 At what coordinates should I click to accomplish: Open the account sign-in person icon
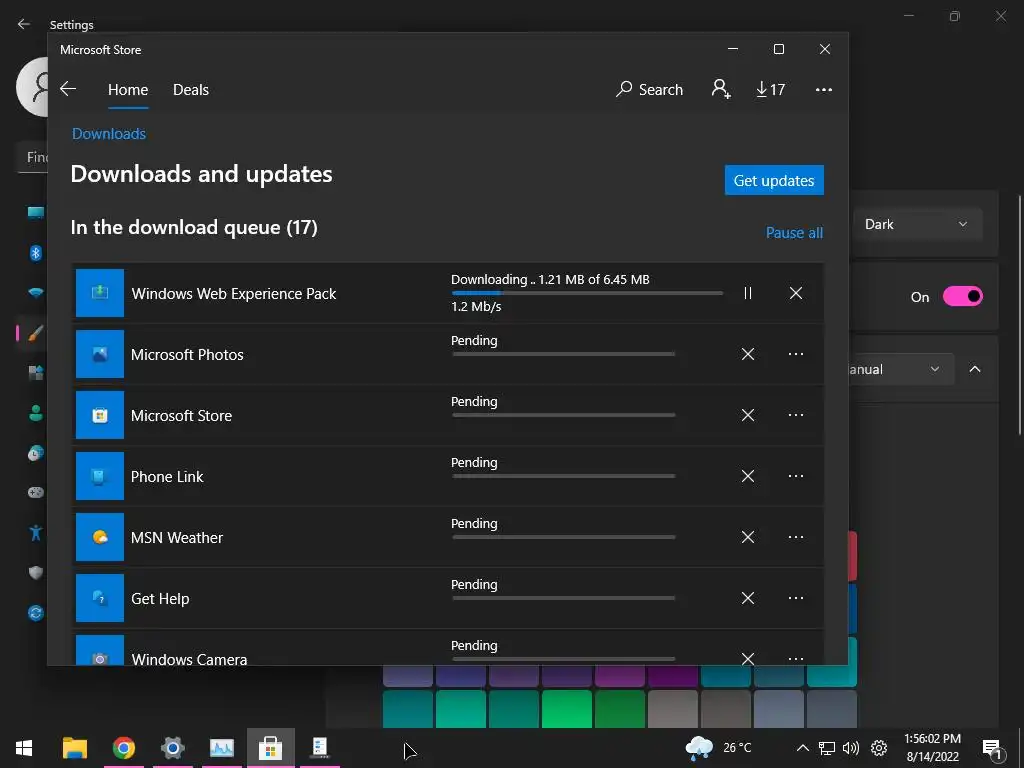721,89
